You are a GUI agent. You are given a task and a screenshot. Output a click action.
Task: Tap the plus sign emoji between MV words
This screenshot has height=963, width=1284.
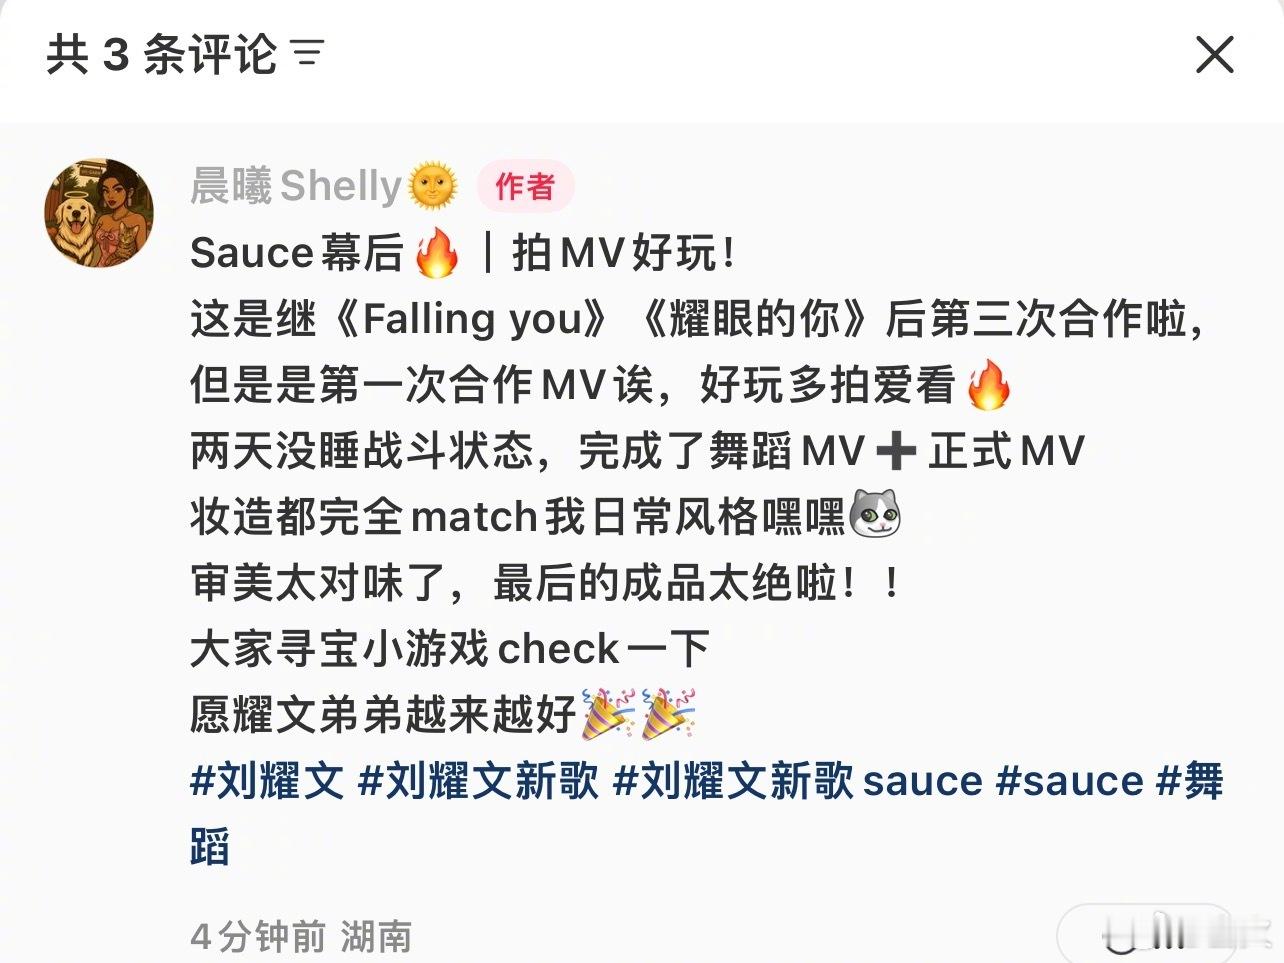[x=895, y=451]
